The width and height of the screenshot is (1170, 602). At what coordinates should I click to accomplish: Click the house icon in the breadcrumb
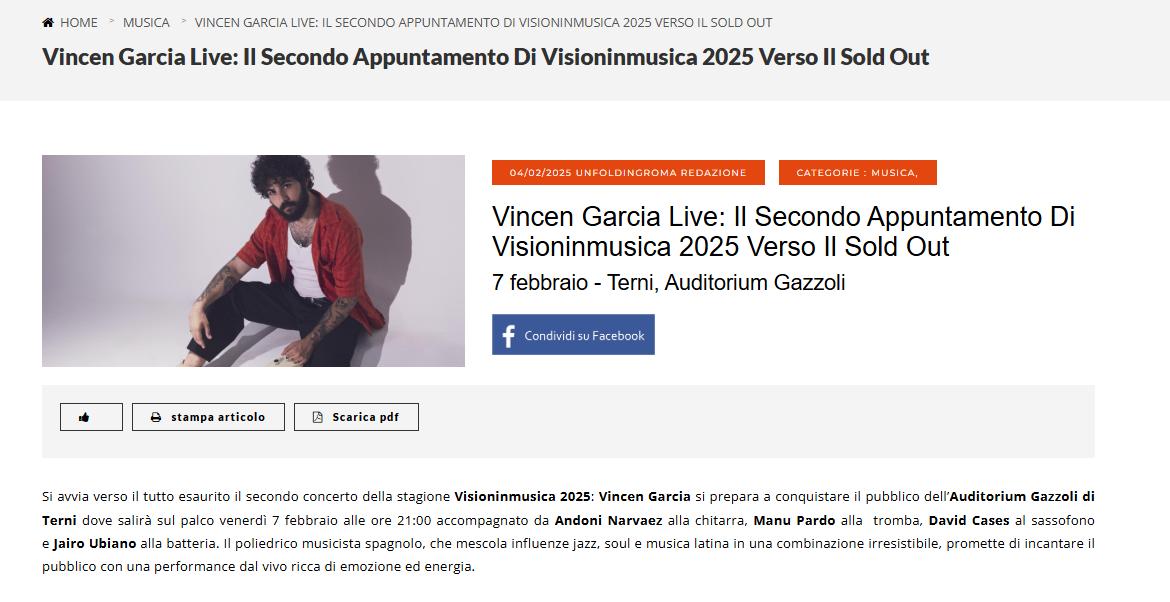click(x=48, y=22)
